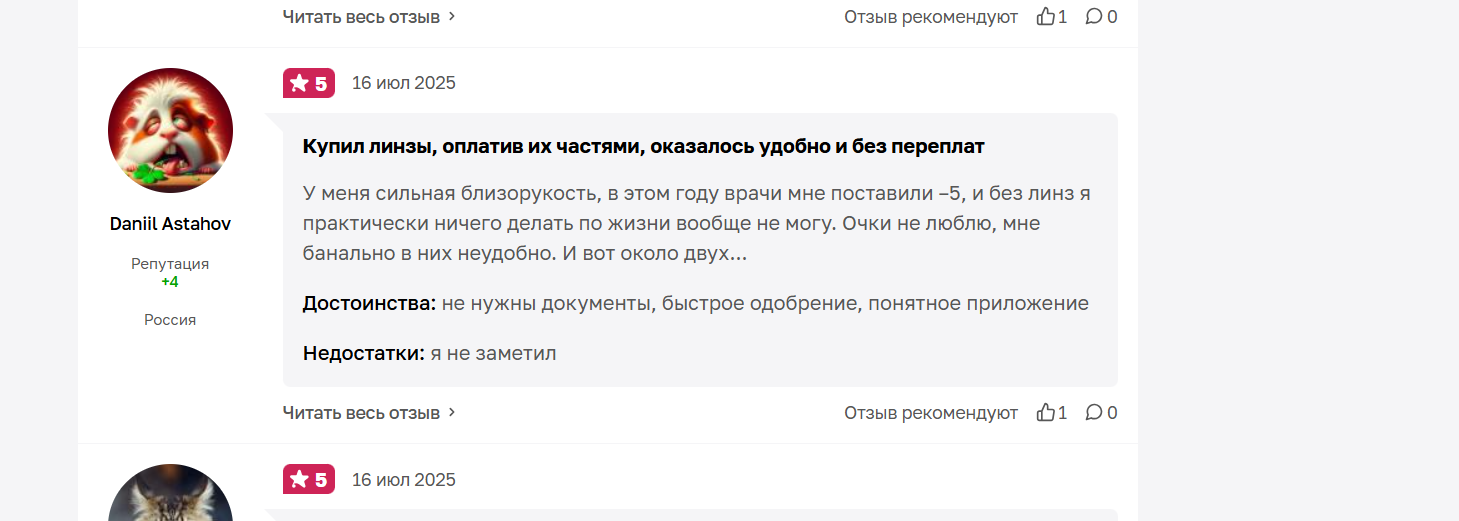Viewport: 1459px width, 521px height.
Task: Click the "Достоинства" line in the review
Action: 695,303
